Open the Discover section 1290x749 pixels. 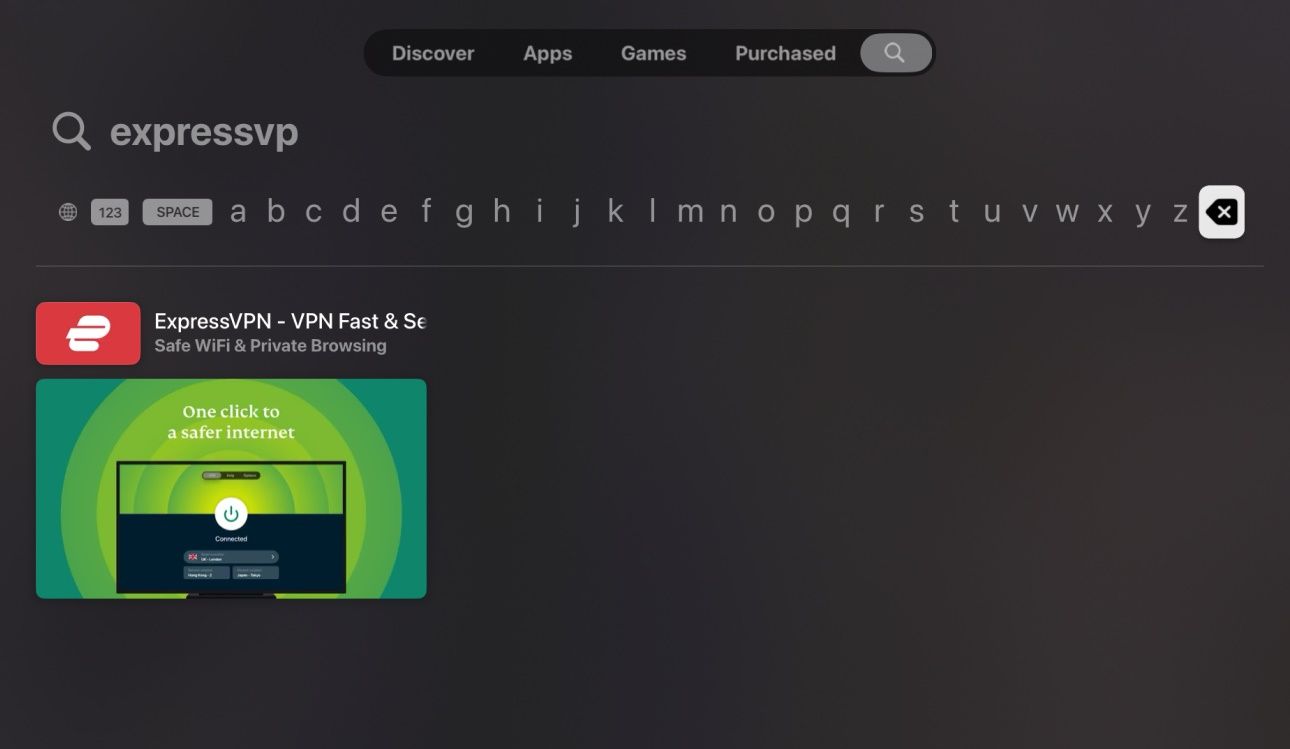click(x=432, y=53)
